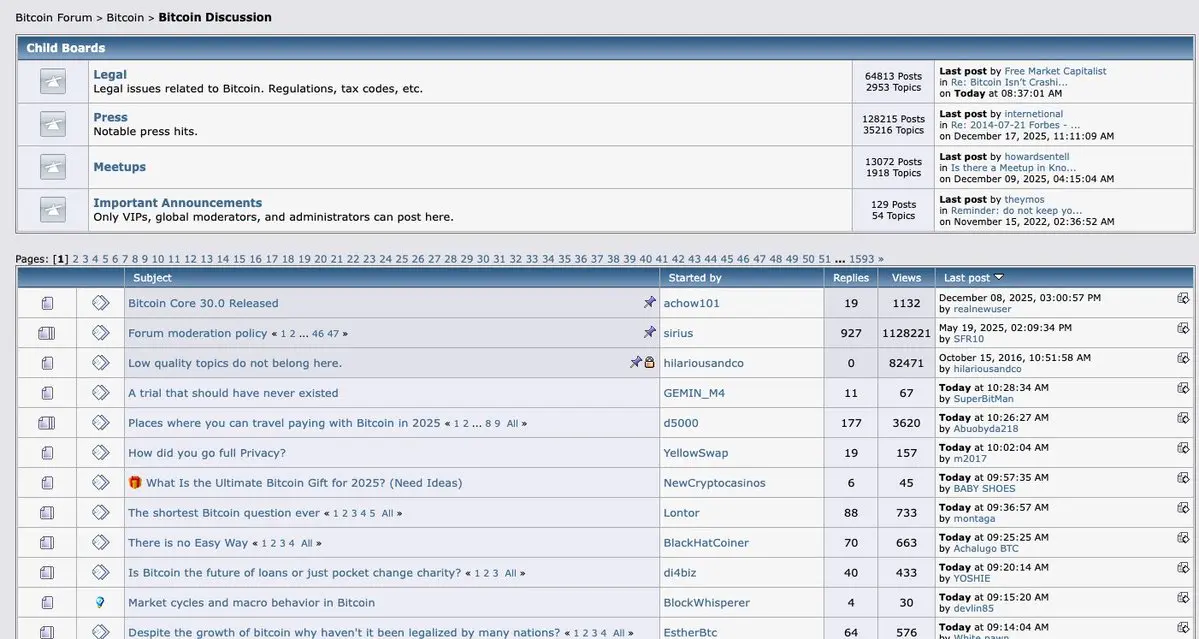The width and height of the screenshot is (1199, 639).
Task: Click the folder icon for The shortest Bitcoin question ever
Action: pos(47,513)
